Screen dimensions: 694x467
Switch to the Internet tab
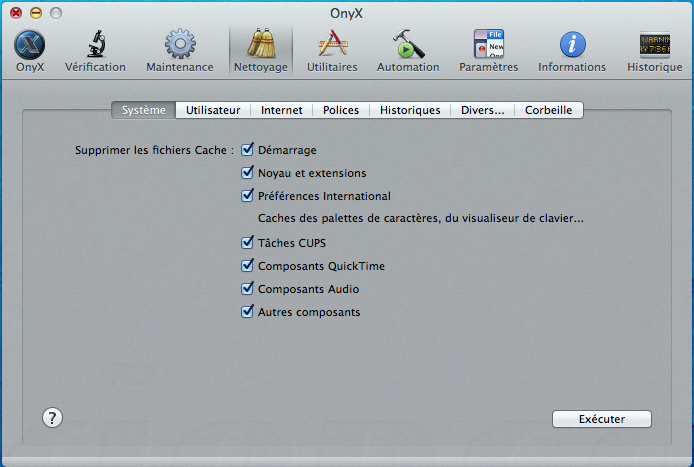(281, 110)
